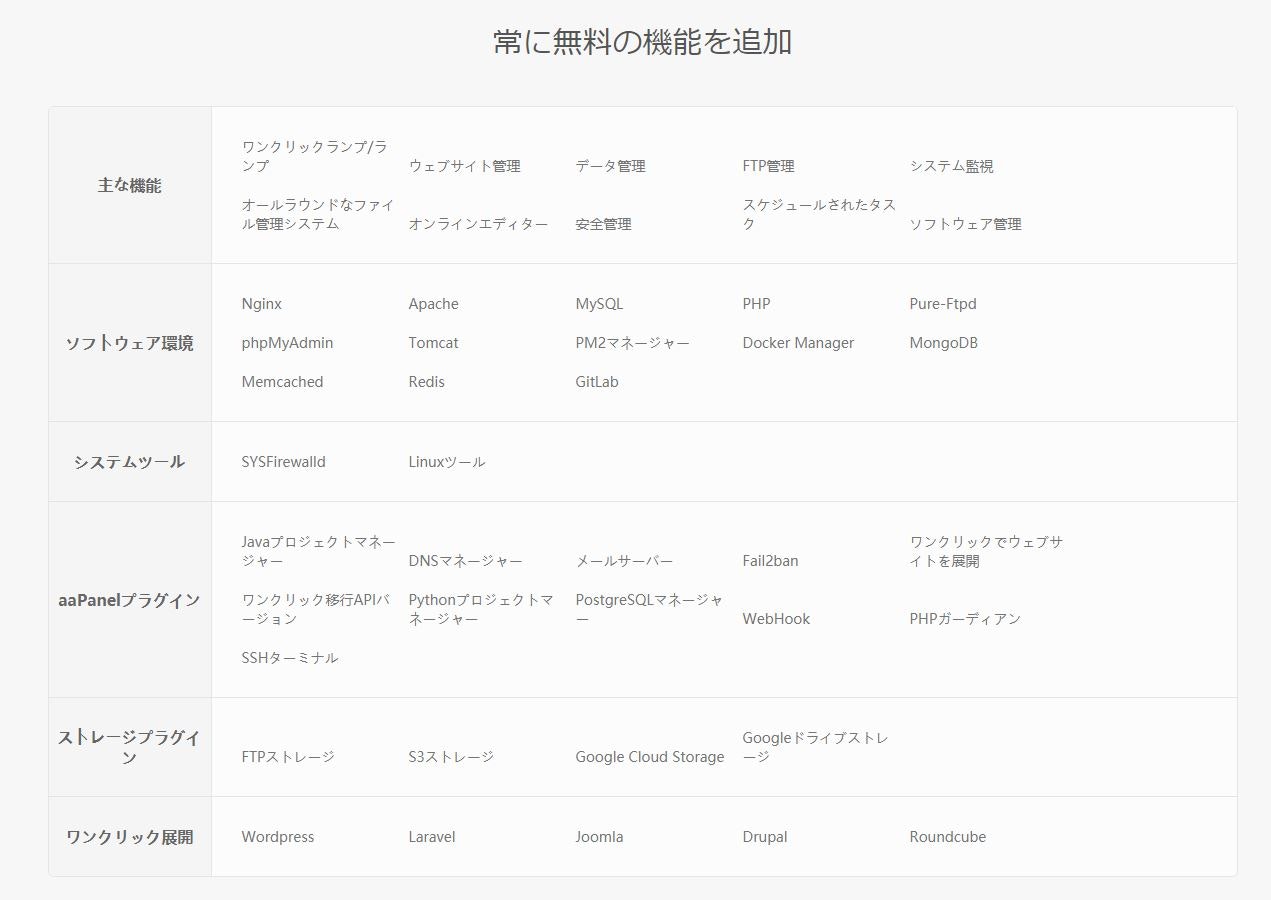Select Google Cloud Storage storage plugin
Viewport: 1271px width, 900px height.
[x=650, y=757]
